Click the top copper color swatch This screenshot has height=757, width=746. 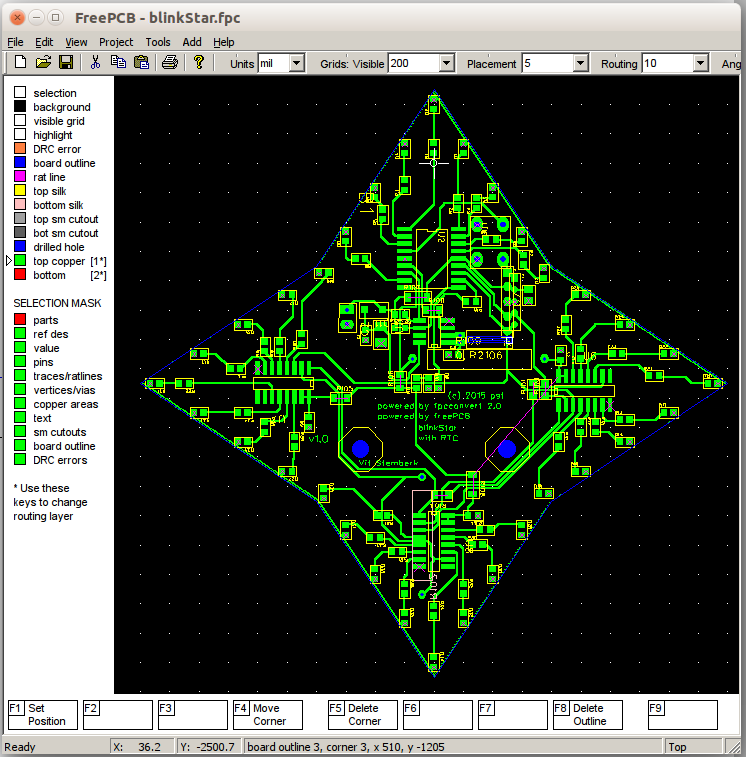20,260
